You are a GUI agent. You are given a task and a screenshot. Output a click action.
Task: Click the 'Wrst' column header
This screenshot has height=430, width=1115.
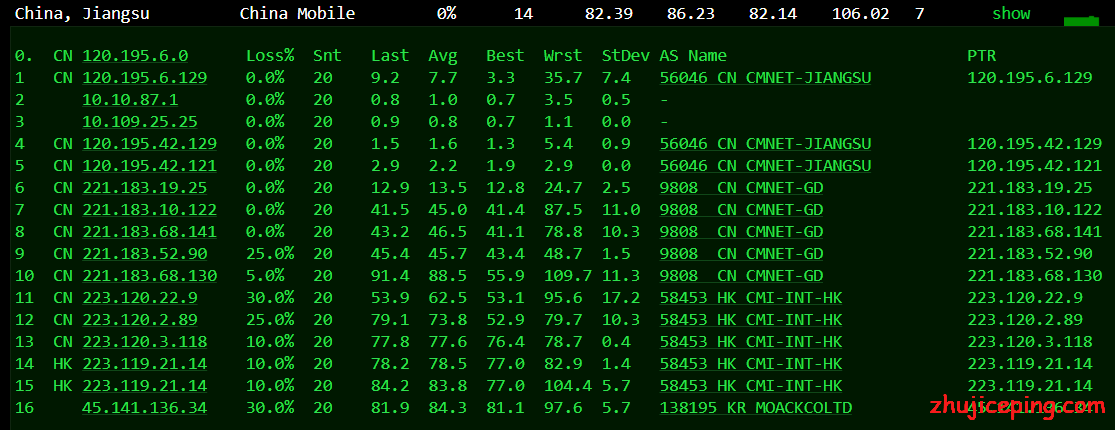coord(563,56)
